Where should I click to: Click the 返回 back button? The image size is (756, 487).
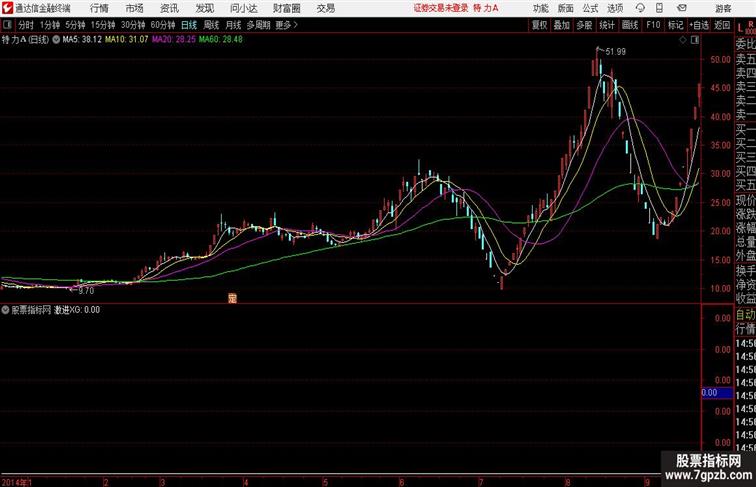point(722,25)
